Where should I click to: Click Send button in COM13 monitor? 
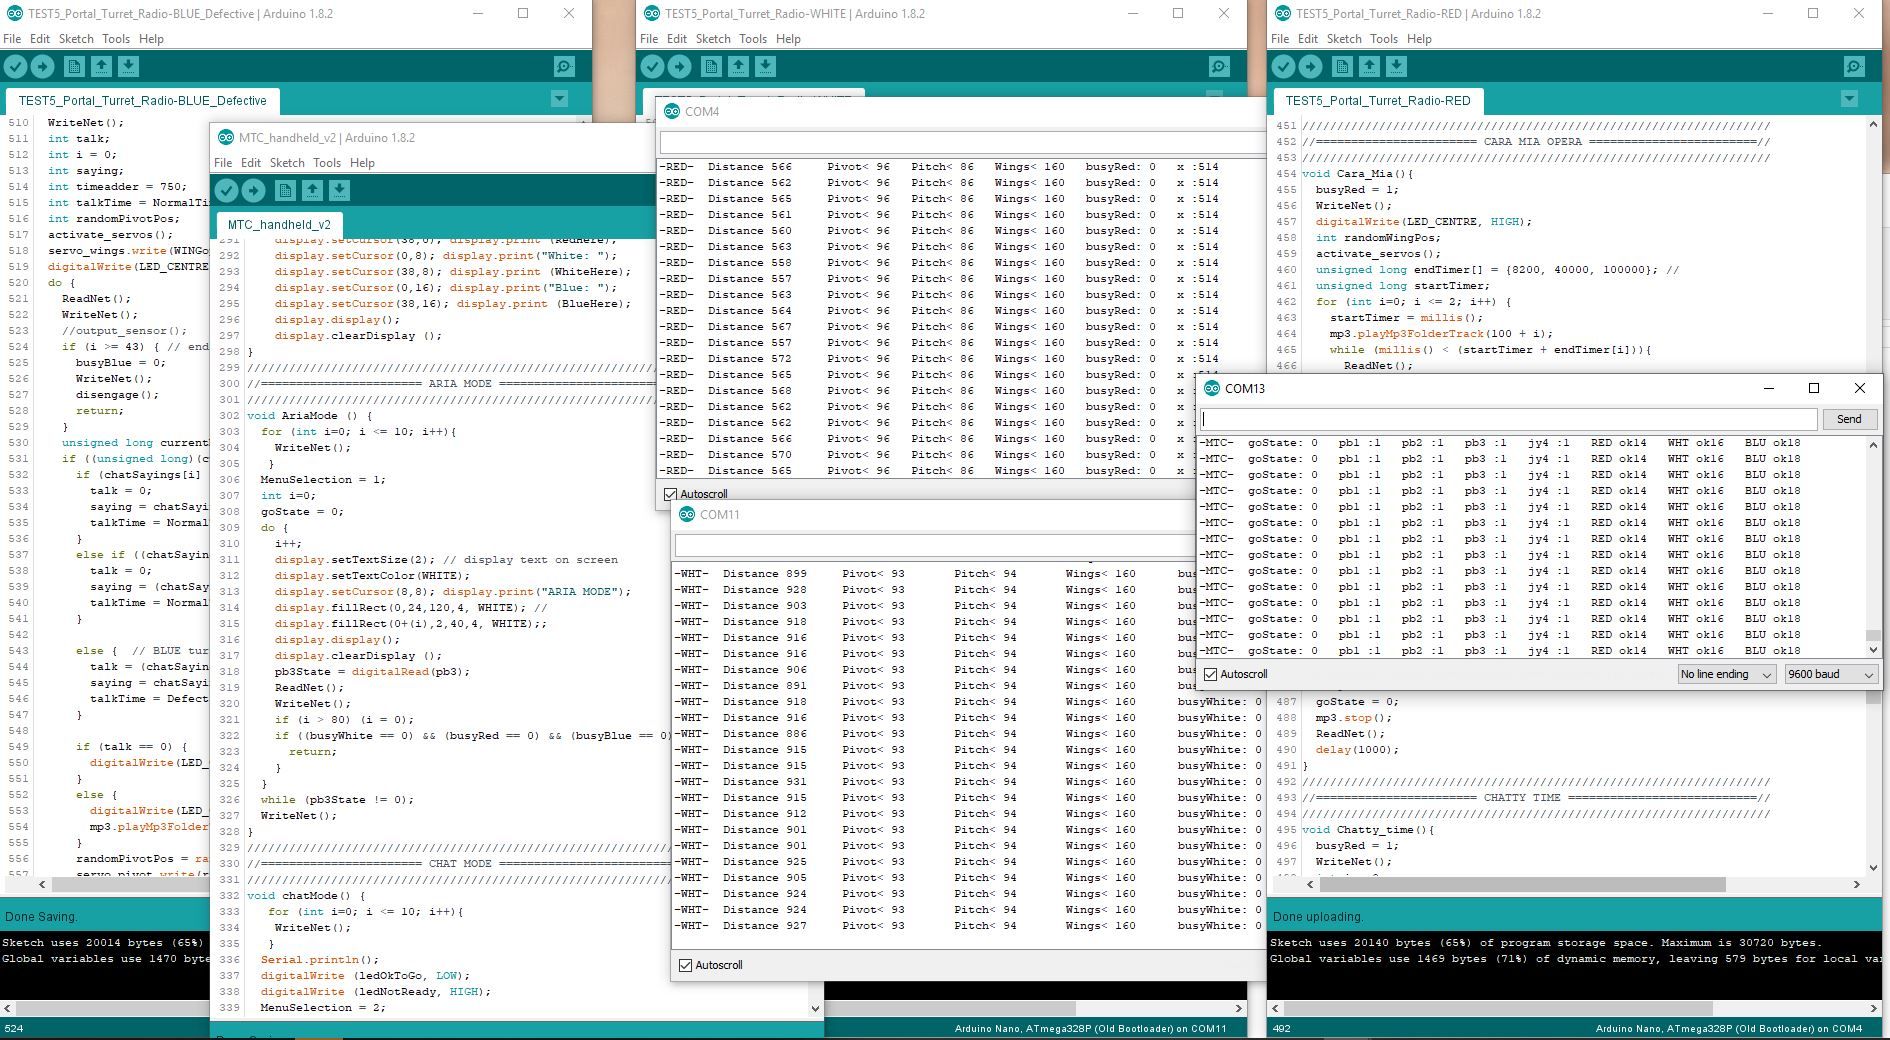(1848, 420)
